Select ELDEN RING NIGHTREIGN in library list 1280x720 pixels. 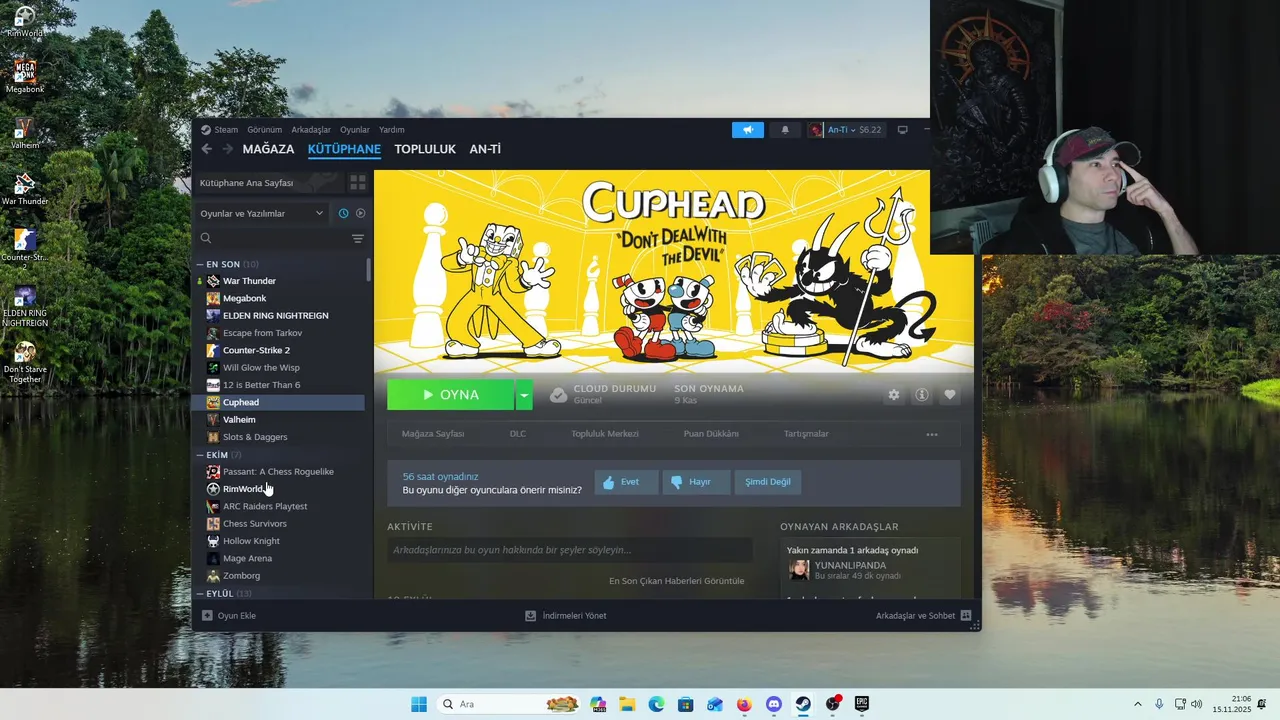(x=279, y=316)
